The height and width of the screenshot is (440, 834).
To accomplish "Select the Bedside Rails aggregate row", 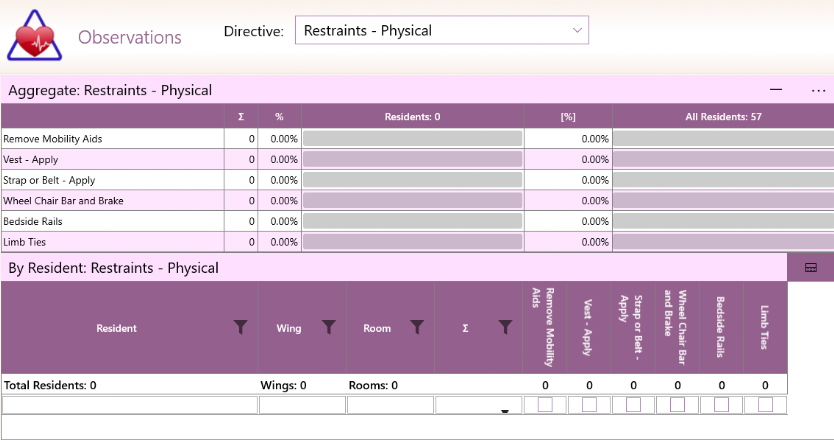I will coord(417,221).
